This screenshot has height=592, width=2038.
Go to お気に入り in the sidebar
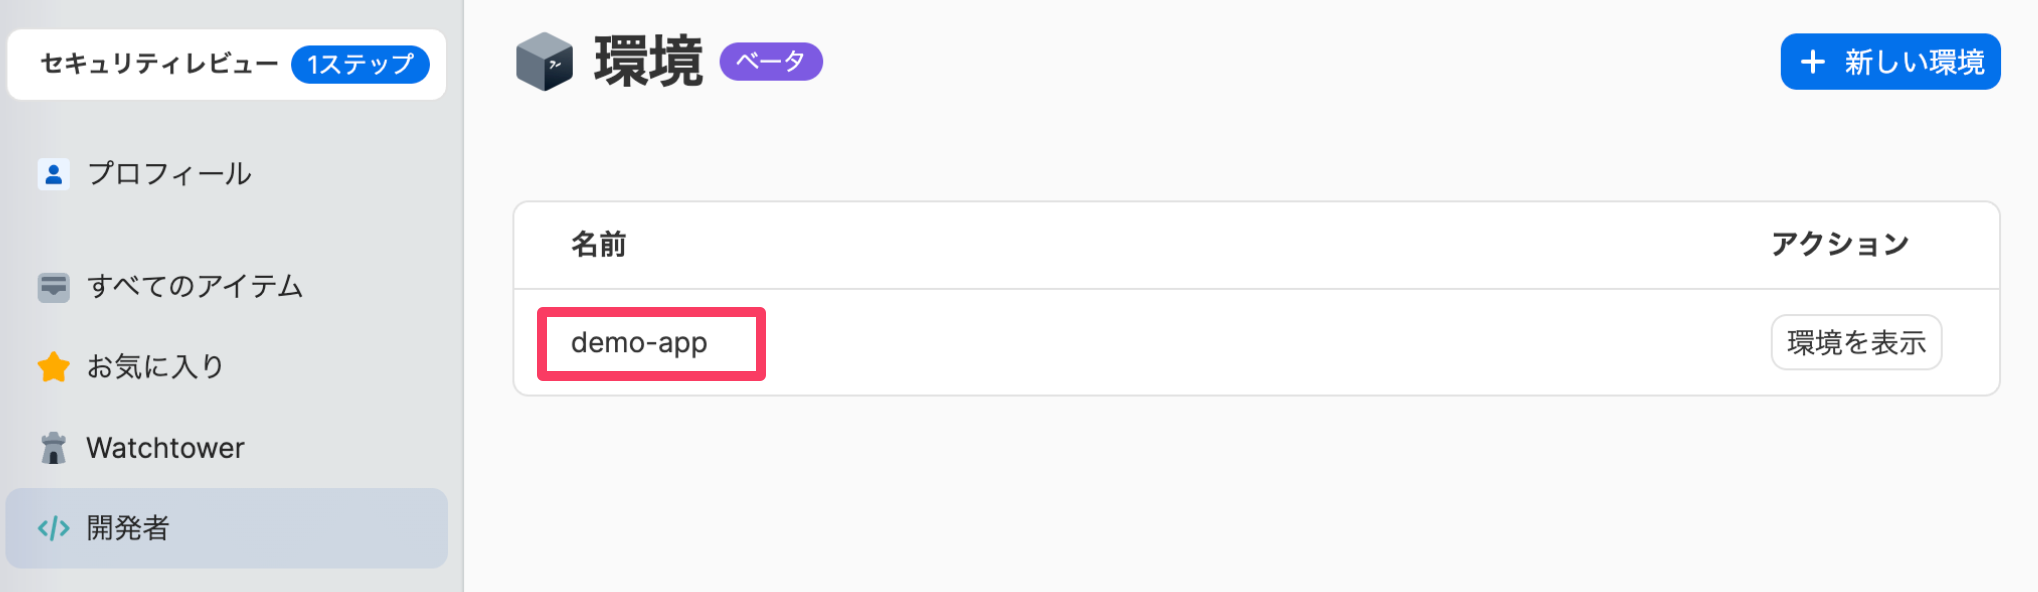click(155, 367)
